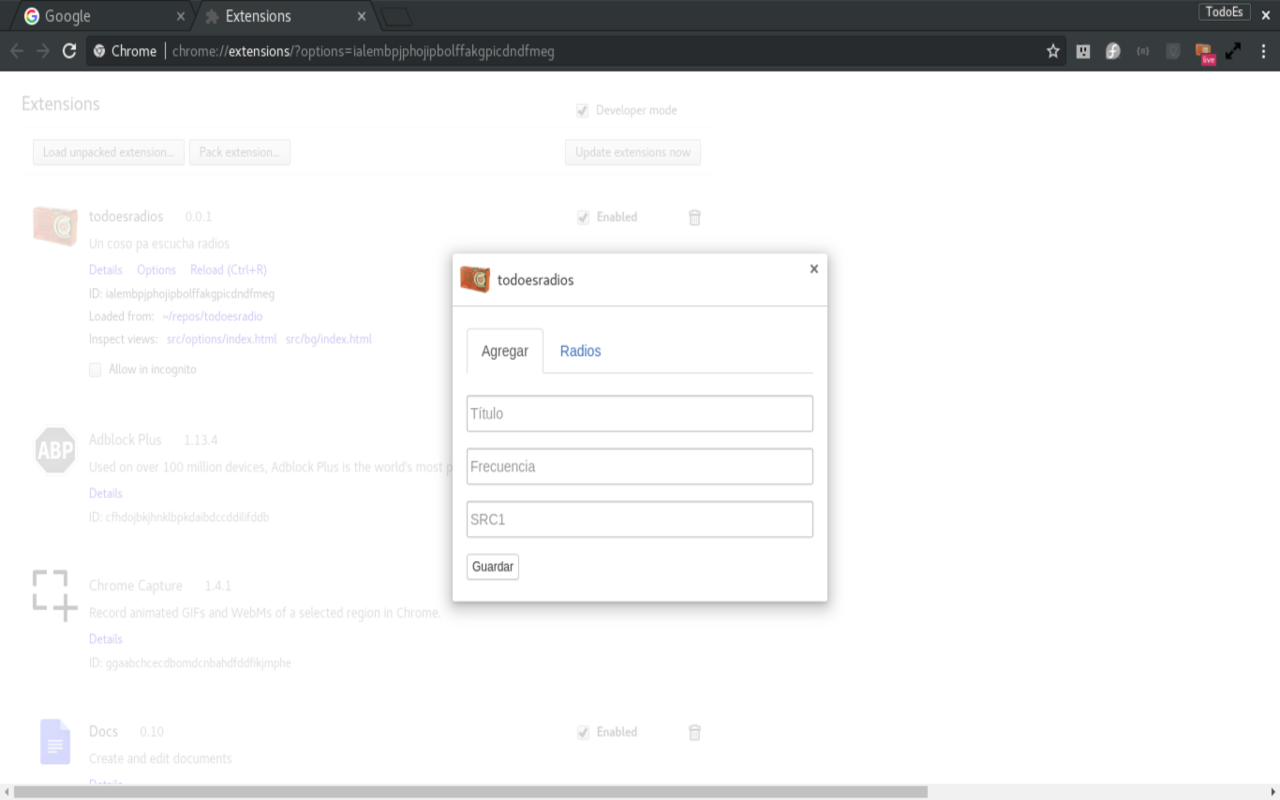Click the TodoEs profile button
The width and height of the screenshot is (1280, 800).
(x=1224, y=12)
